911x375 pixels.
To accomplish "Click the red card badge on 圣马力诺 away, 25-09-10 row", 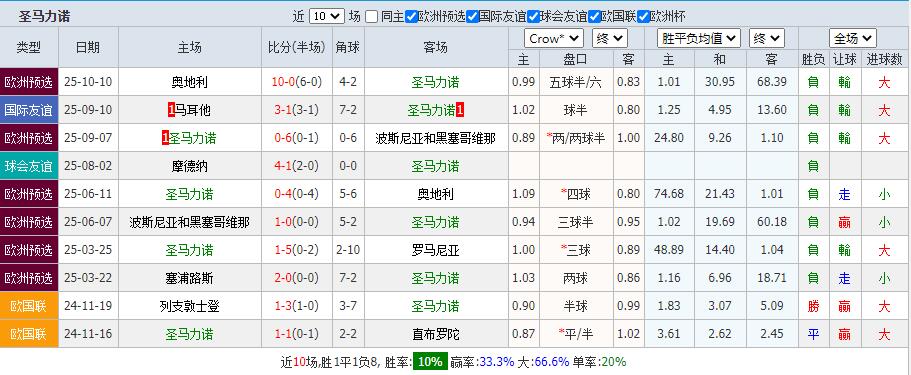I will (x=459, y=110).
